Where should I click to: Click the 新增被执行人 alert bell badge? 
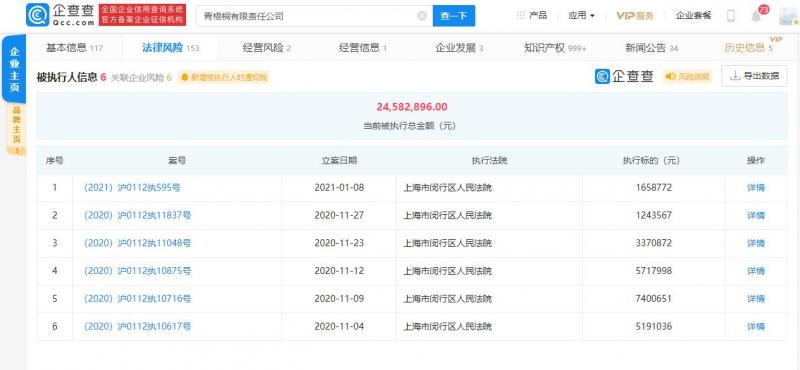coord(223,78)
